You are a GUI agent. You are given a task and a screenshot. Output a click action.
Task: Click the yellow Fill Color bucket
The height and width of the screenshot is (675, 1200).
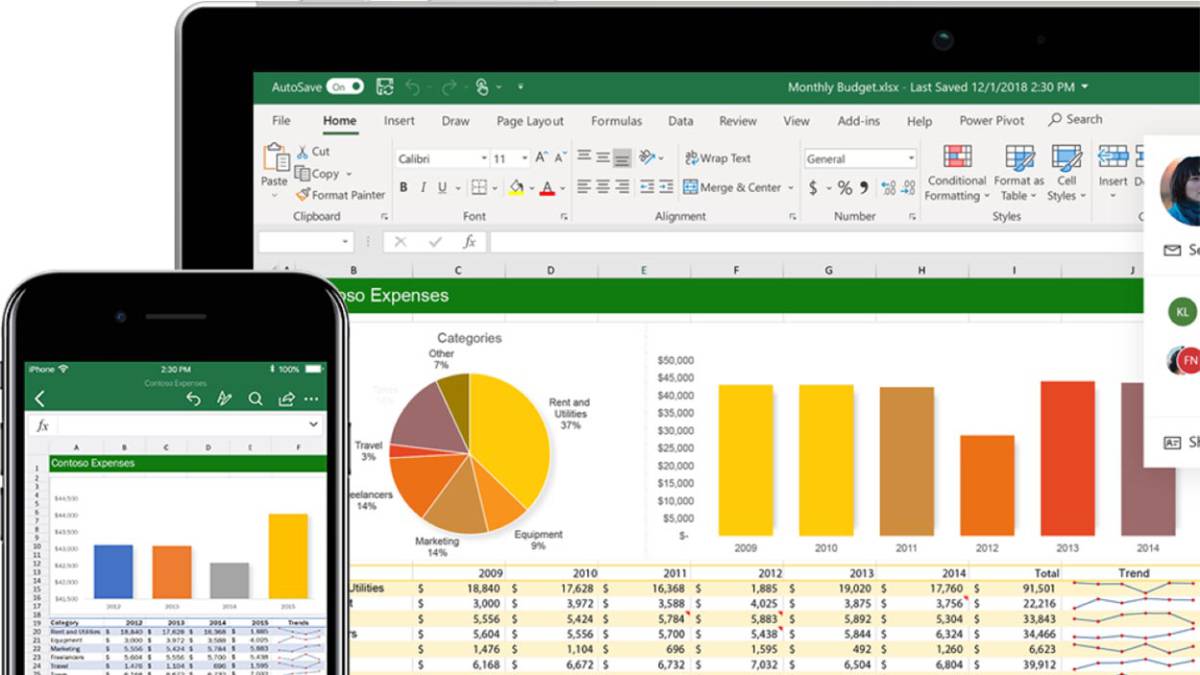pyautogui.click(x=516, y=187)
